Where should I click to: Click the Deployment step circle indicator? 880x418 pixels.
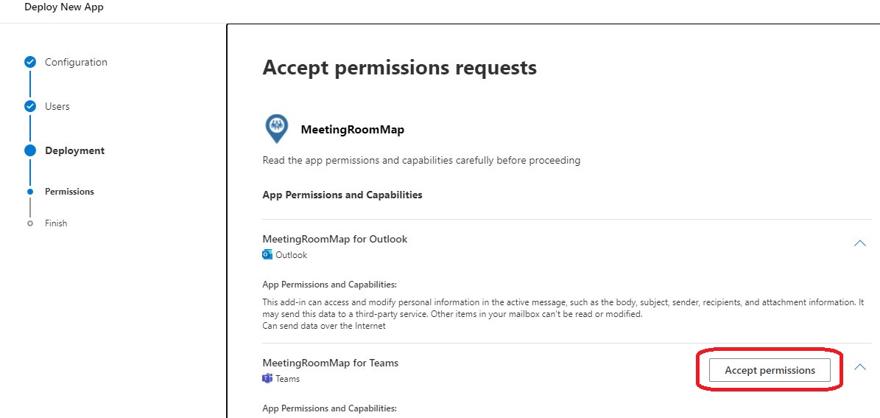click(30, 150)
